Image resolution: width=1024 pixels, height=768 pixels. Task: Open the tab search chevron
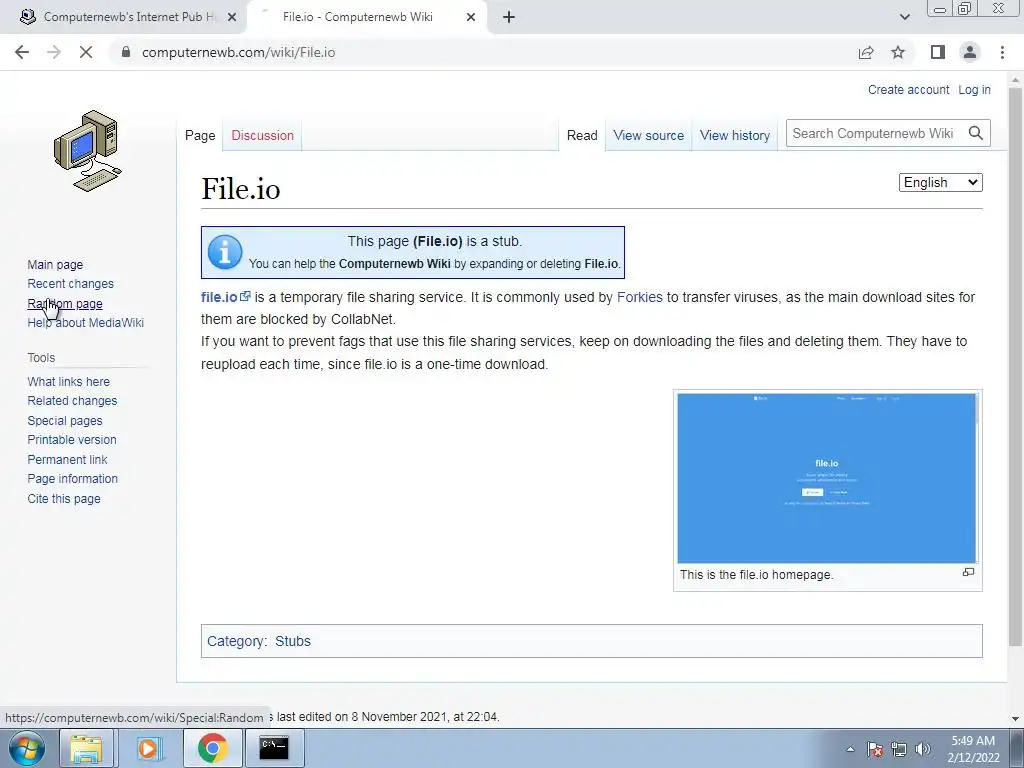click(904, 17)
